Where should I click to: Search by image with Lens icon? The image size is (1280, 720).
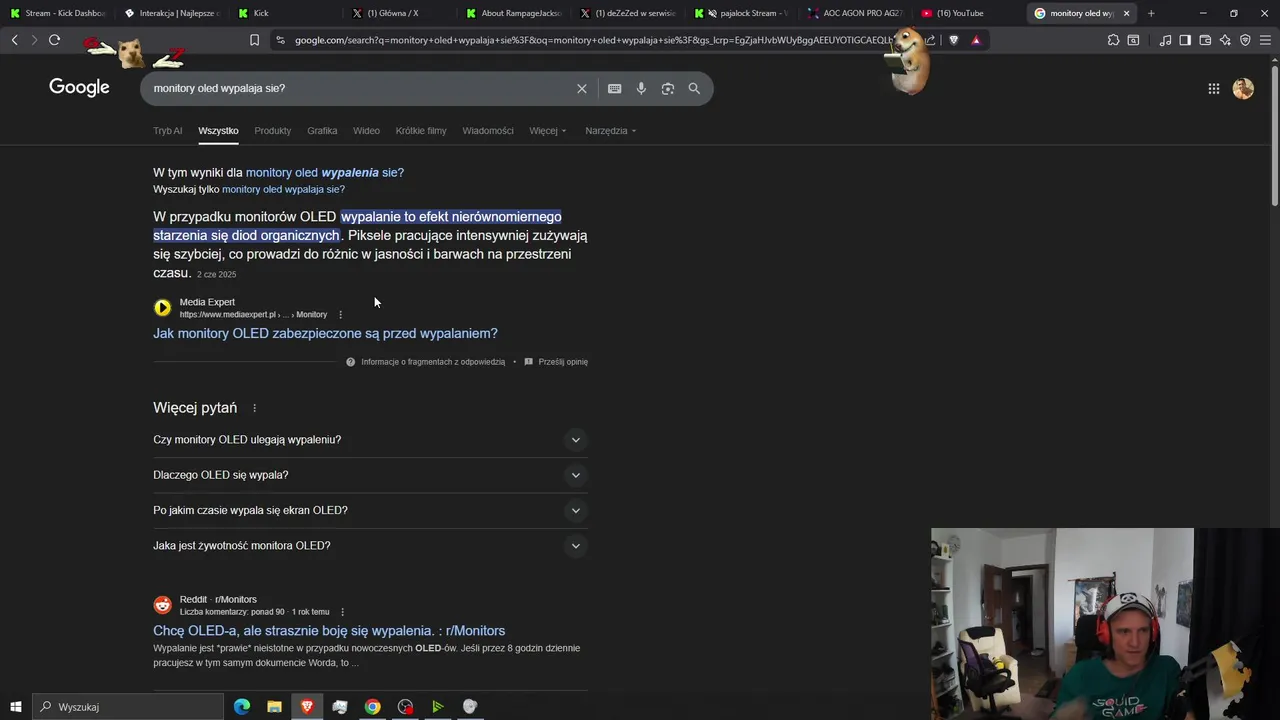668,88
